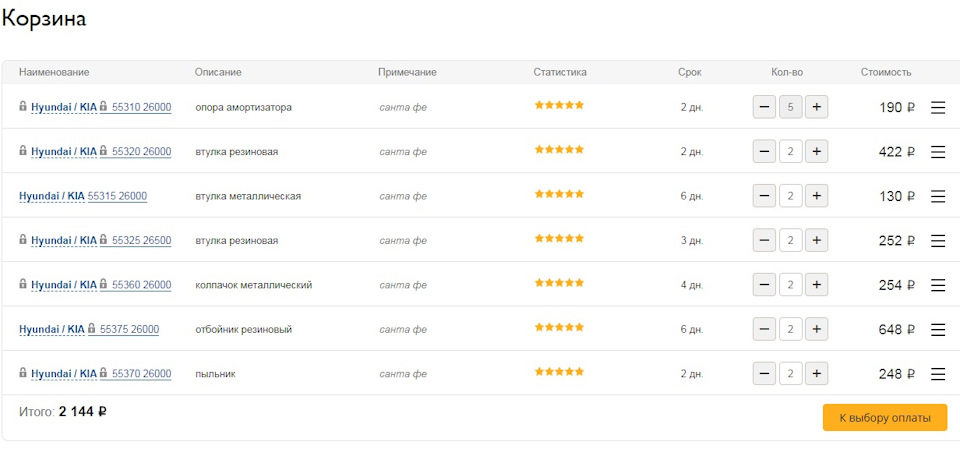Screen dimensions: 960x449
Task: Open part number link 55315 26000
Action: (x=117, y=196)
